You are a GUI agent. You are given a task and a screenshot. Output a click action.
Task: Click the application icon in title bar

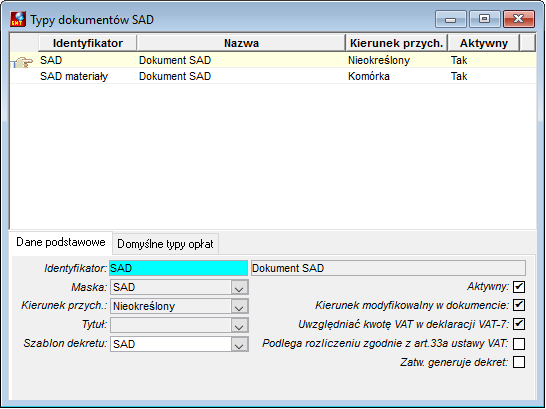[x=18, y=19]
